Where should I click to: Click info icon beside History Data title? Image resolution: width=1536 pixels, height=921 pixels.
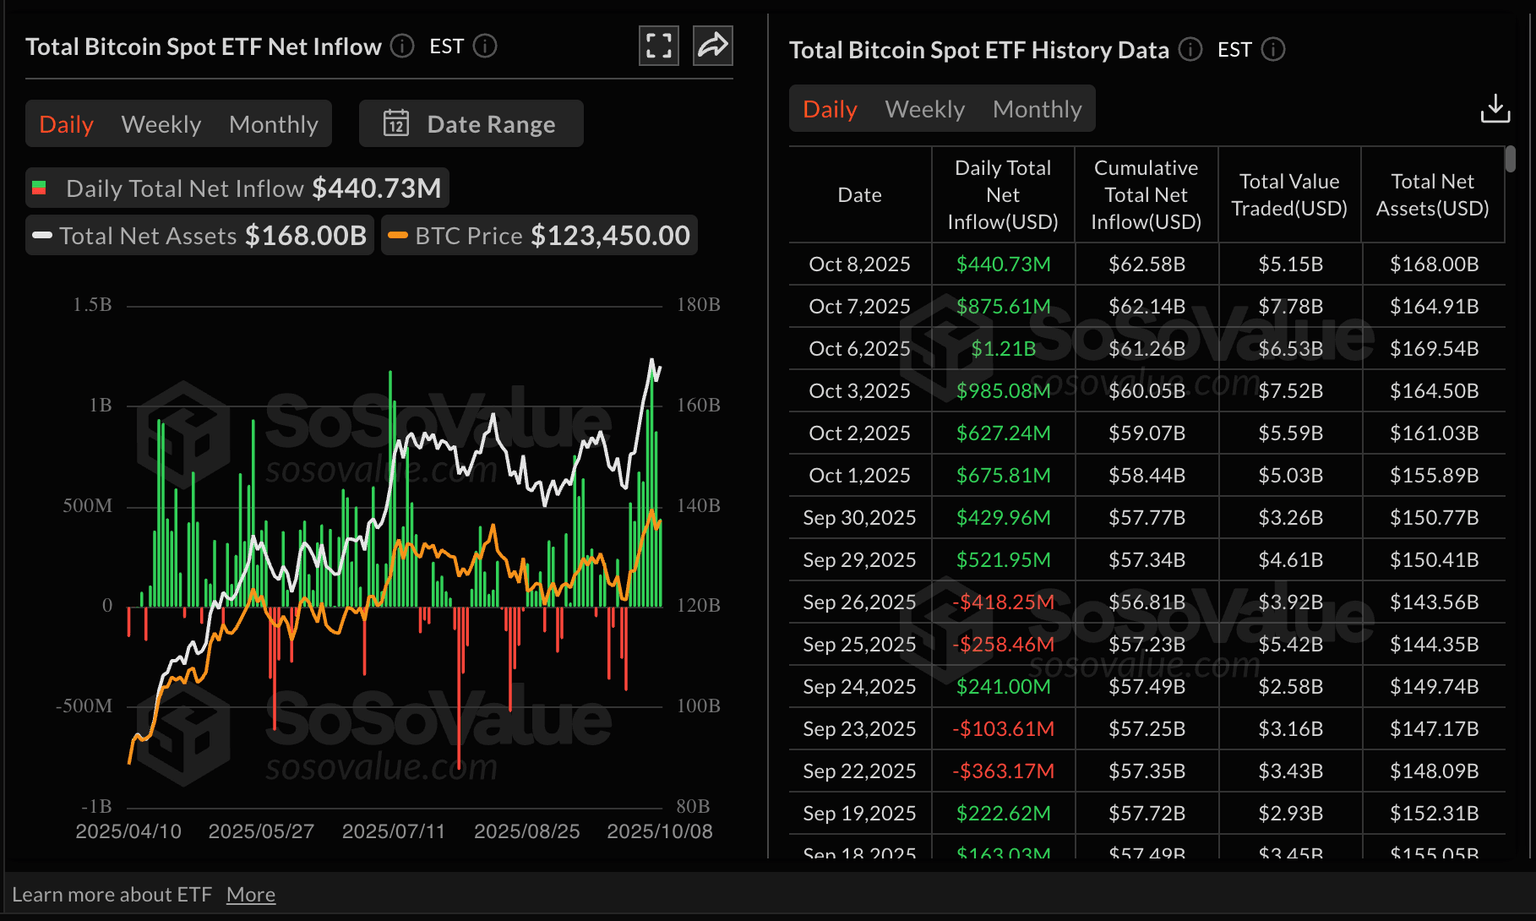1190,49
